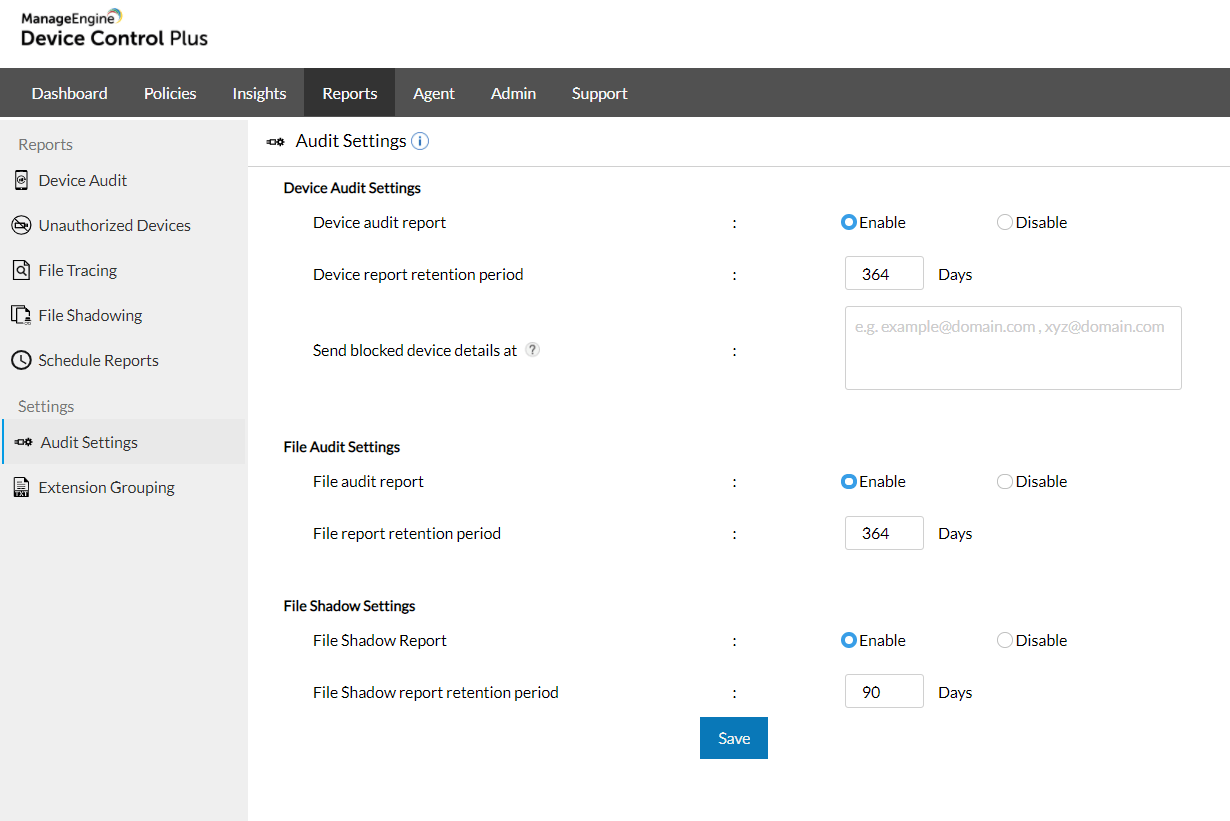Viewport: 1230px width, 821px height.
Task: Select Disable for File audit report
Action: click(x=1005, y=482)
